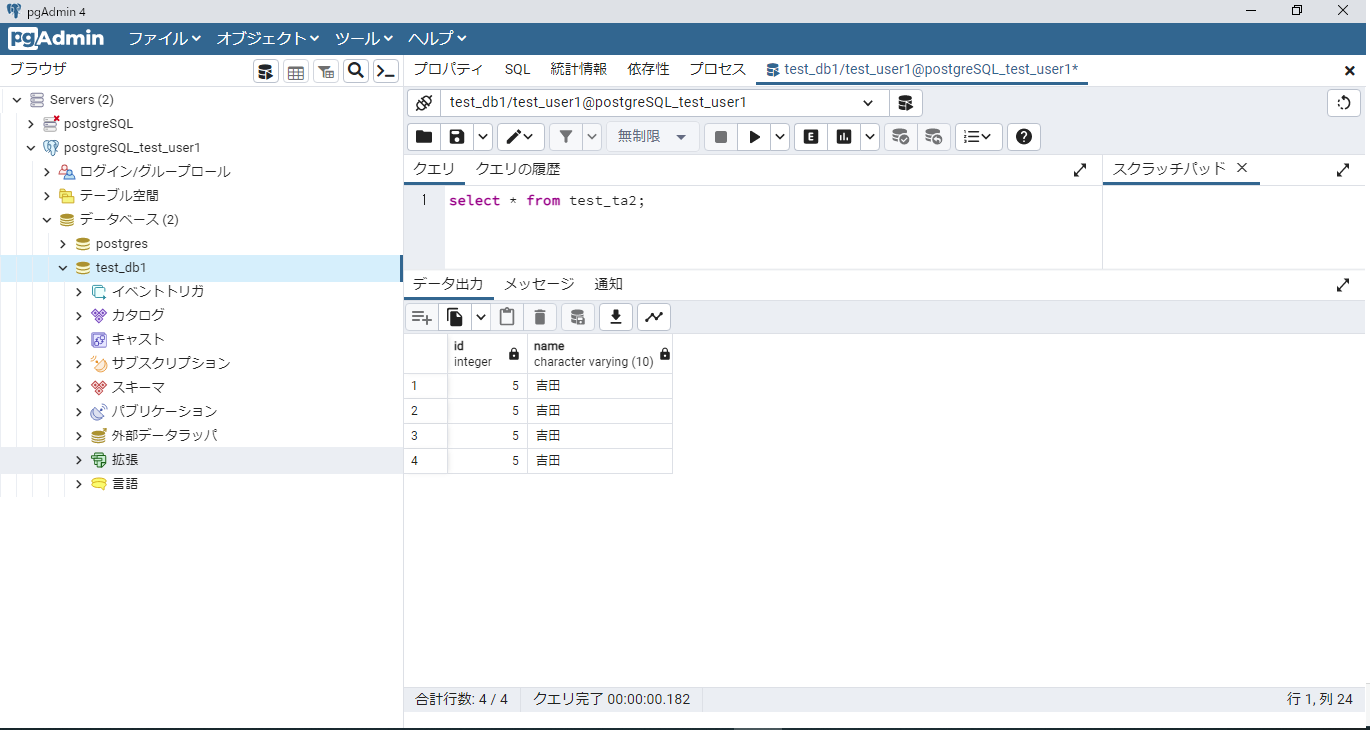
Task: Click the search objects magnifier icon
Action: tap(356, 71)
